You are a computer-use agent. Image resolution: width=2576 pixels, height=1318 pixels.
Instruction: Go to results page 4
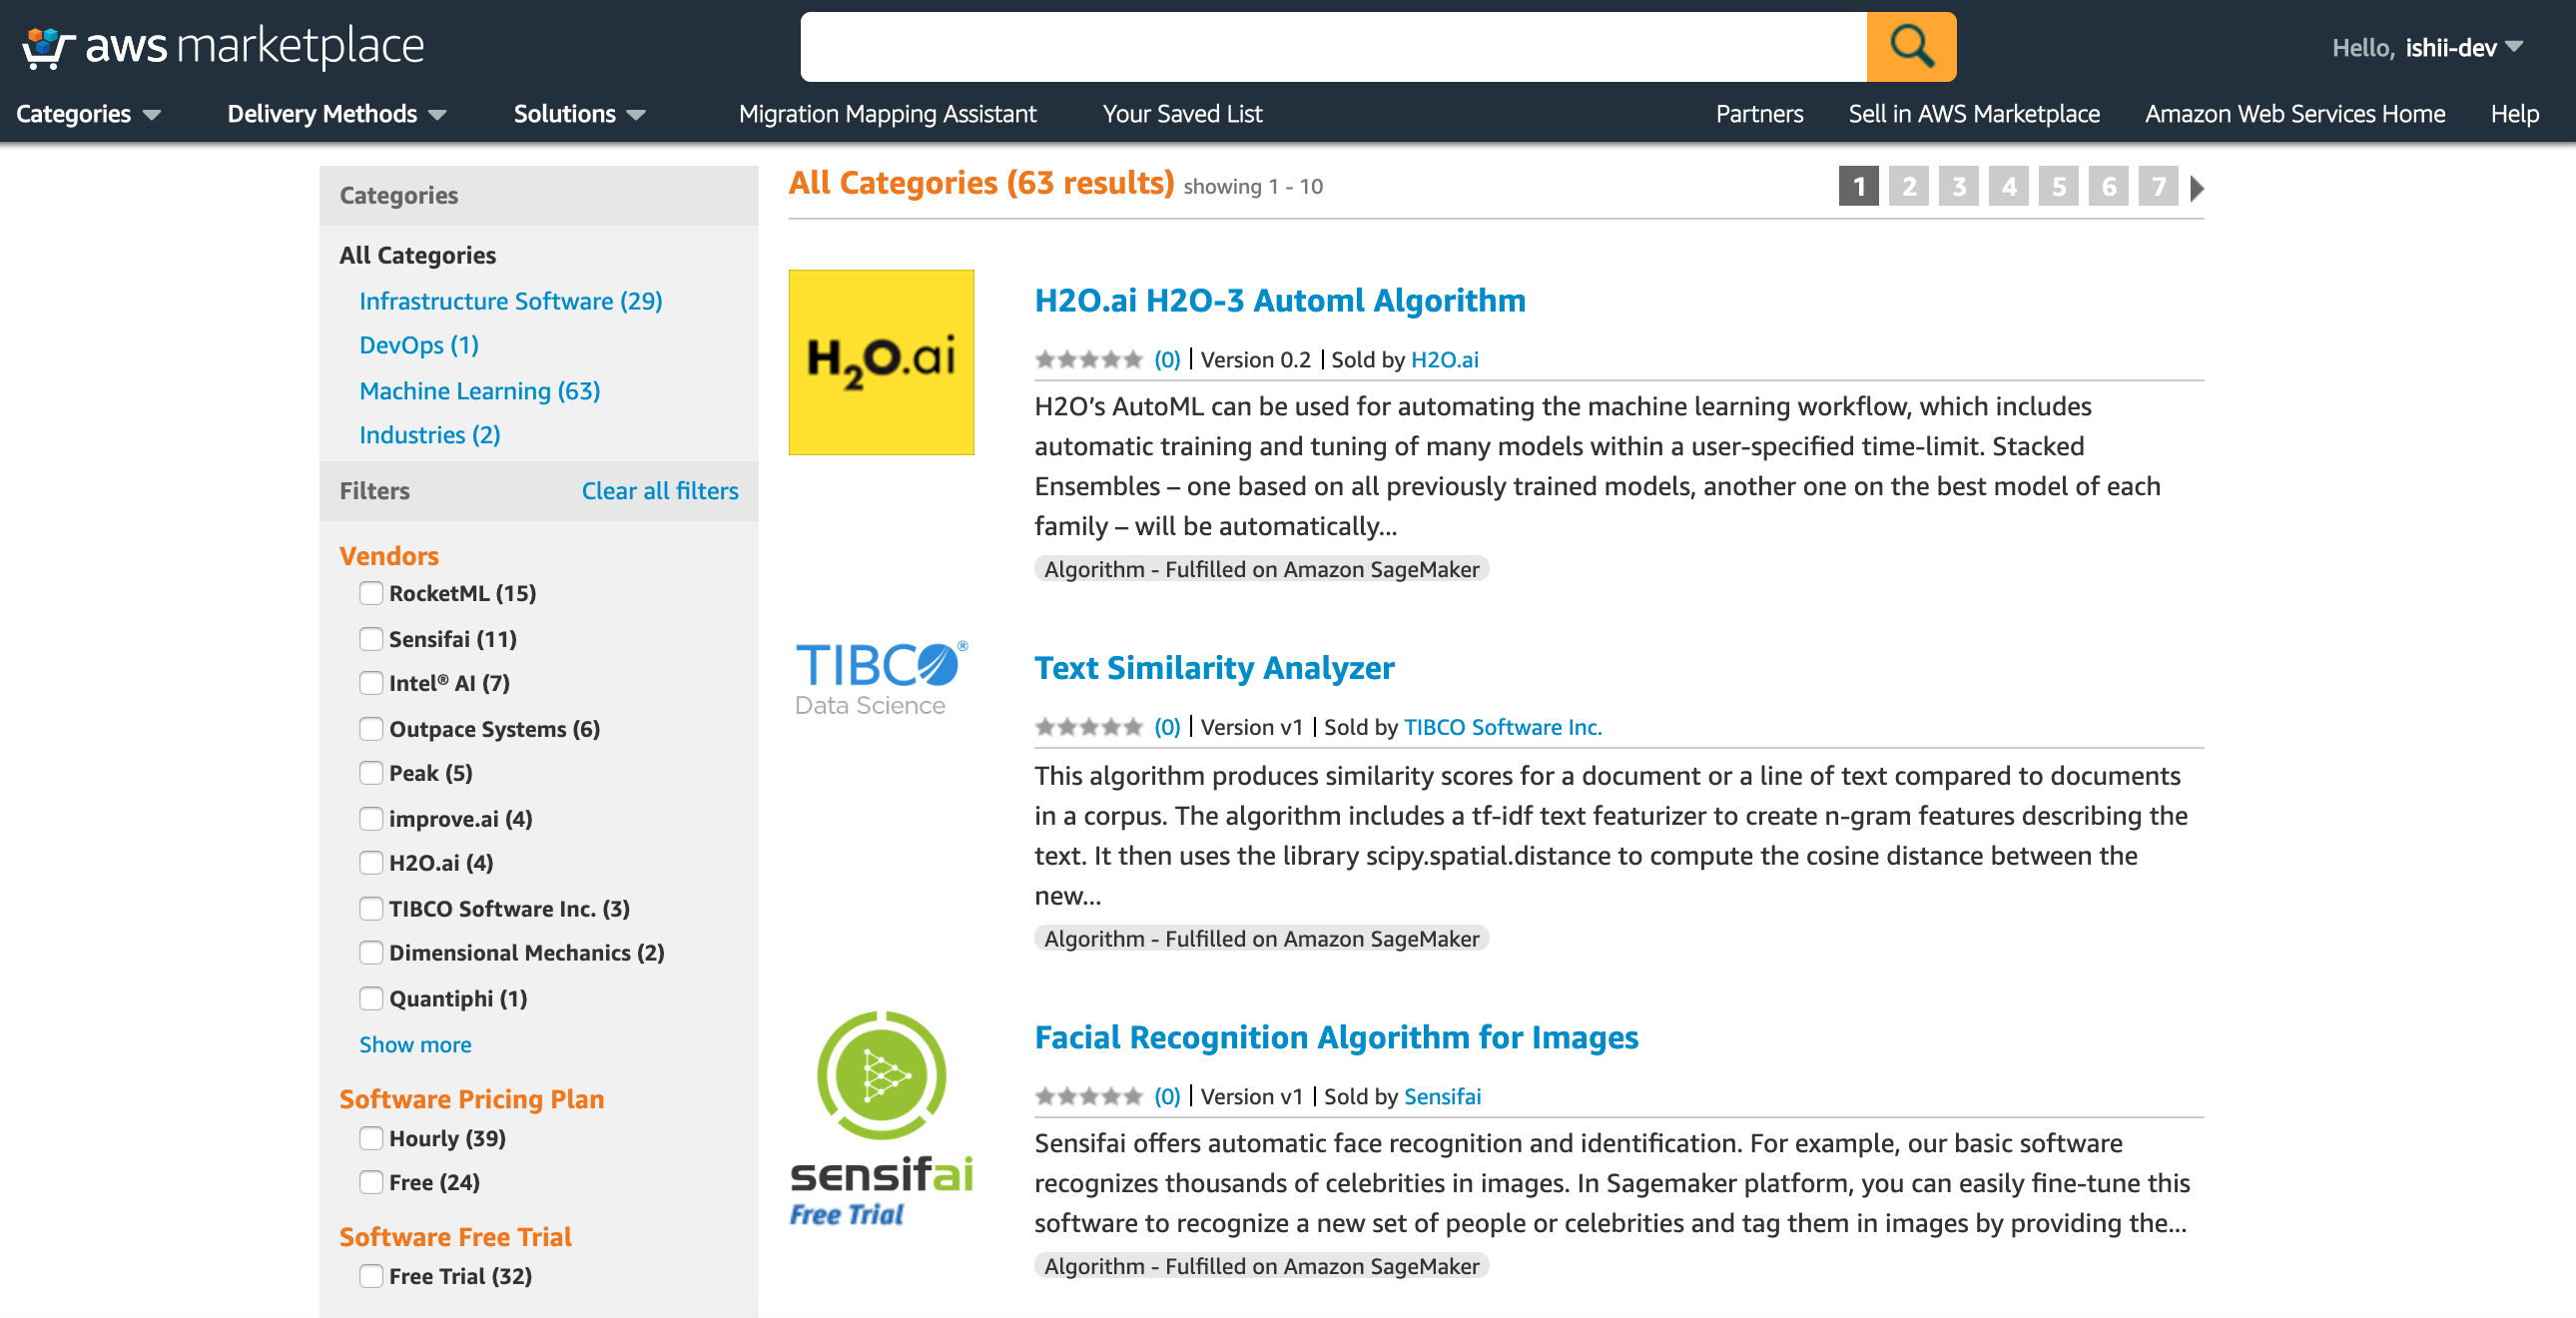[x=2008, y=187]
